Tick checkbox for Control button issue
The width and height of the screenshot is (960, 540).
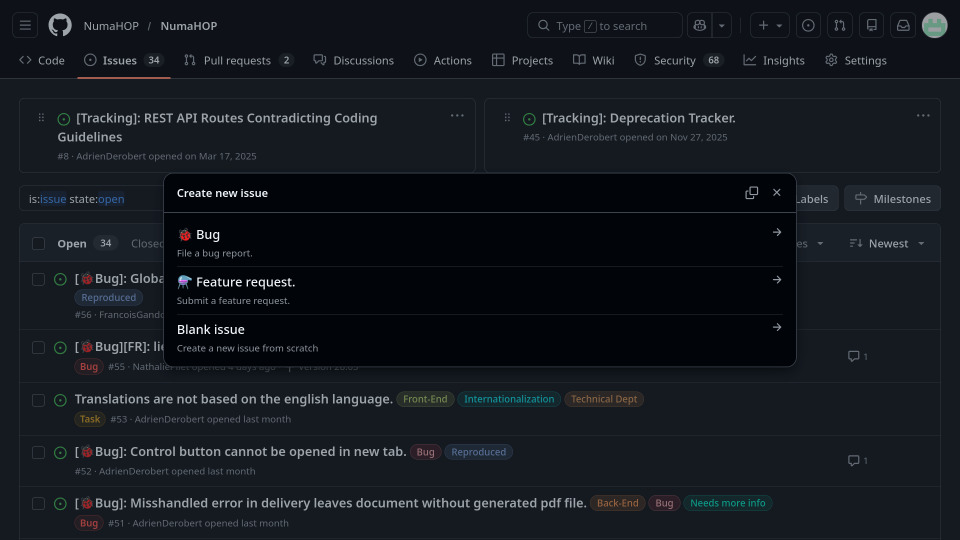click(38, 452)
